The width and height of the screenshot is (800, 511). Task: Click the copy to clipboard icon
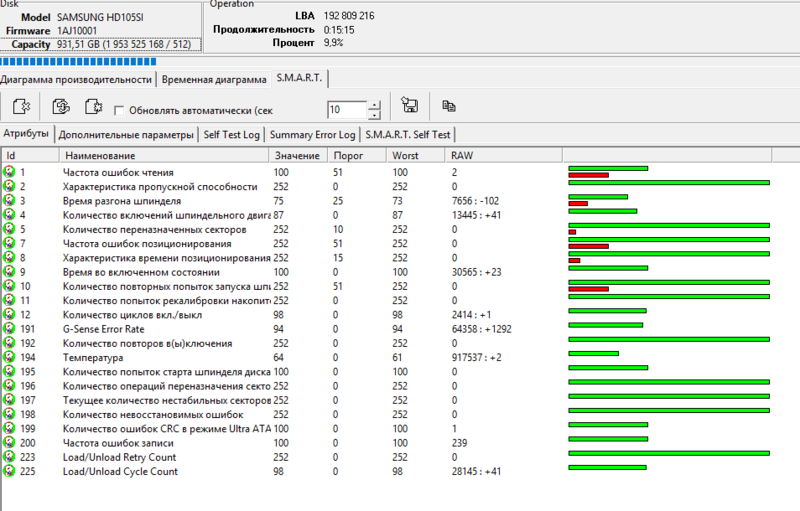(x=449, y=106)
